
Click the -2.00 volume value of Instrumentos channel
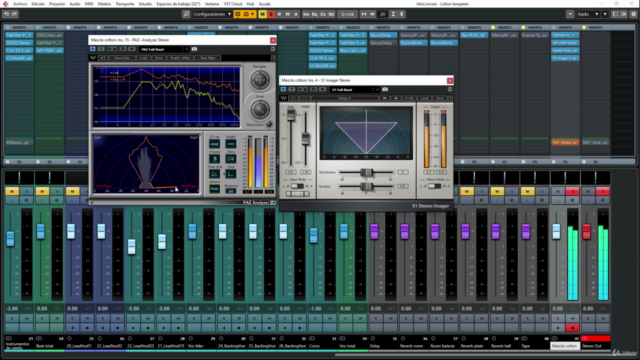[x=12, y=309]
